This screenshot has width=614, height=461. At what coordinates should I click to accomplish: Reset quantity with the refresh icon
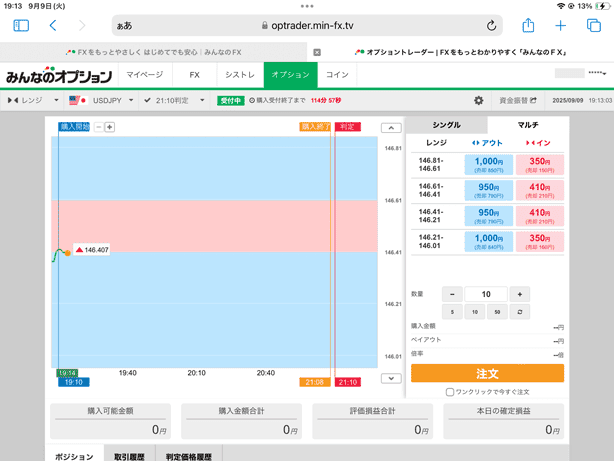pyautogui.click(x=519, y=312)
